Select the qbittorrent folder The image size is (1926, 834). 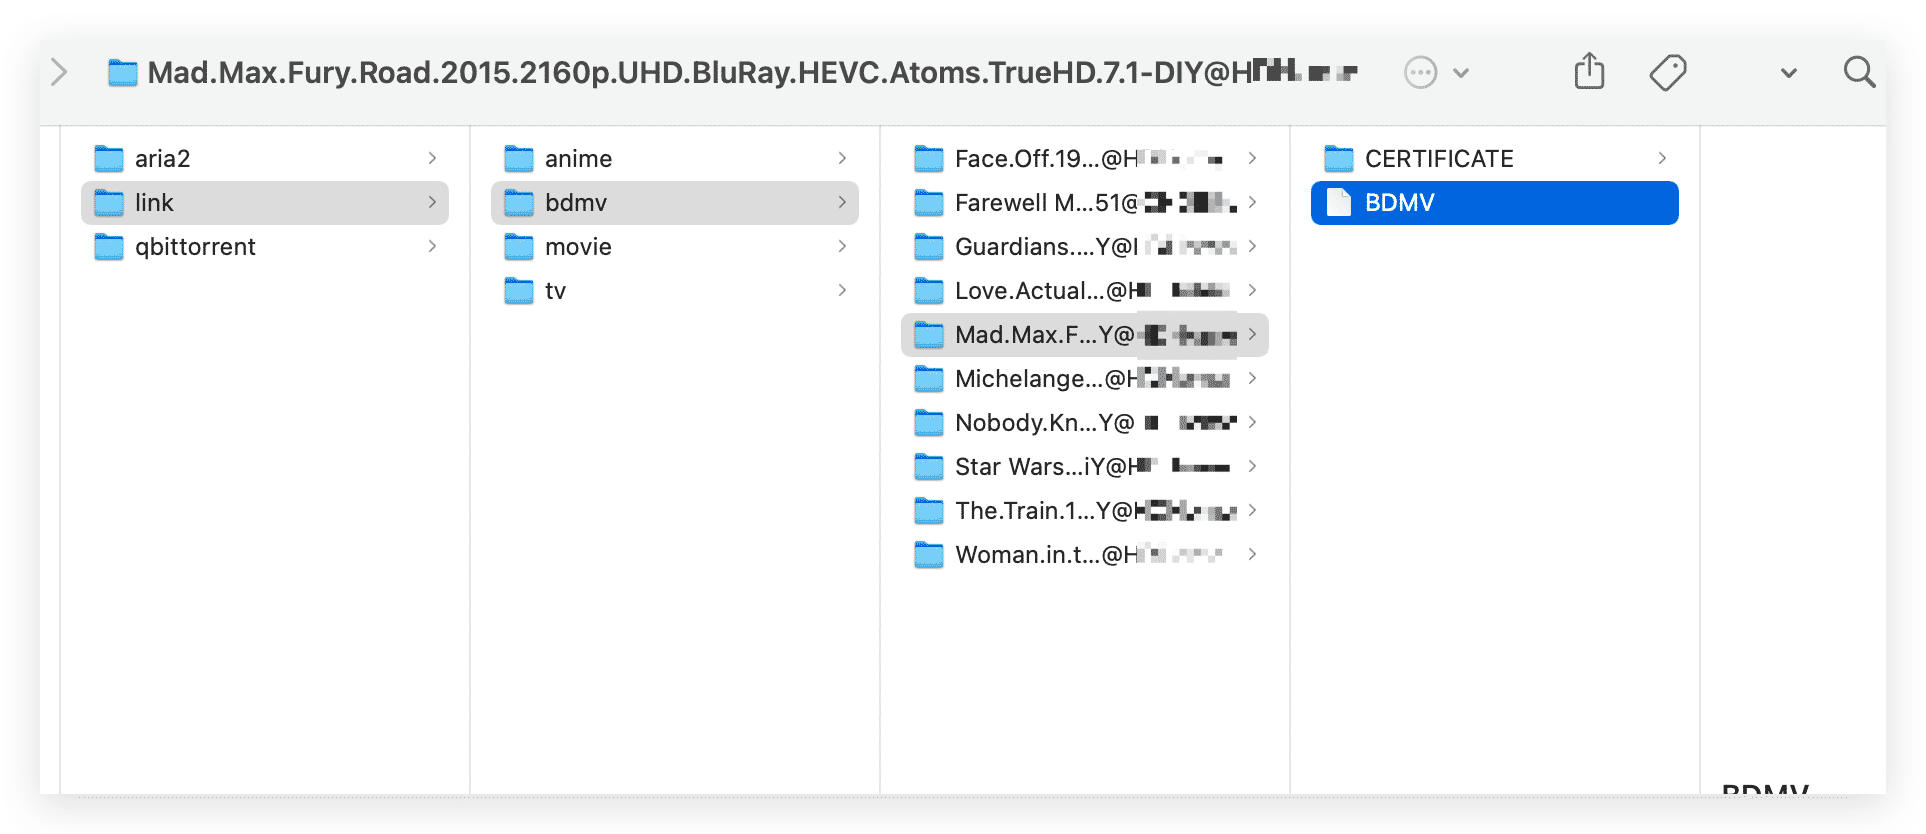[195, 247]
